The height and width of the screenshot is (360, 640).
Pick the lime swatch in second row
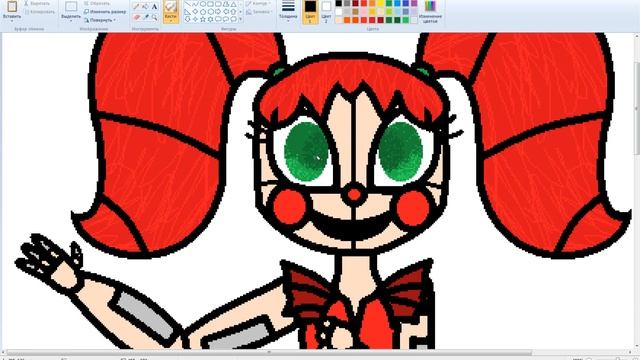click(x=389, y=12)
